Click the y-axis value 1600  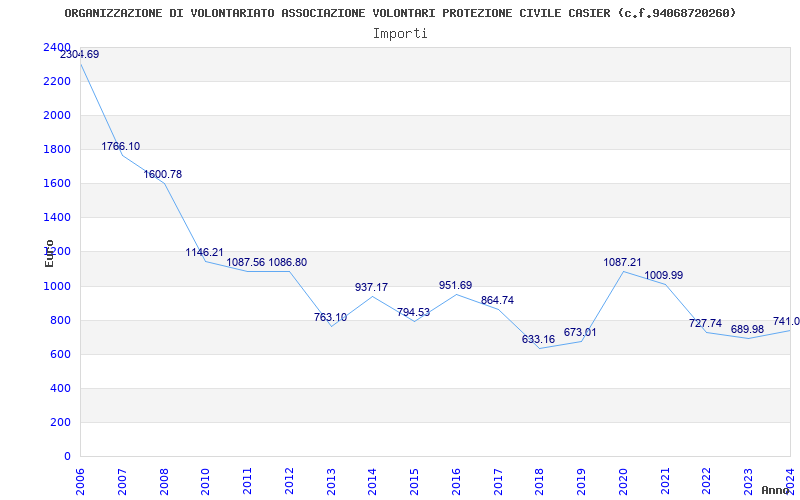point(57,184)
